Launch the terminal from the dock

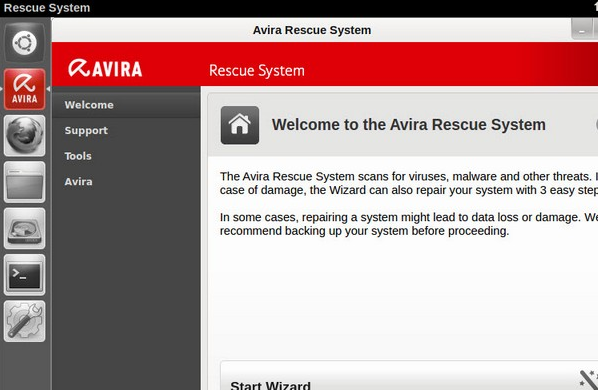click(x=24, y=275)
